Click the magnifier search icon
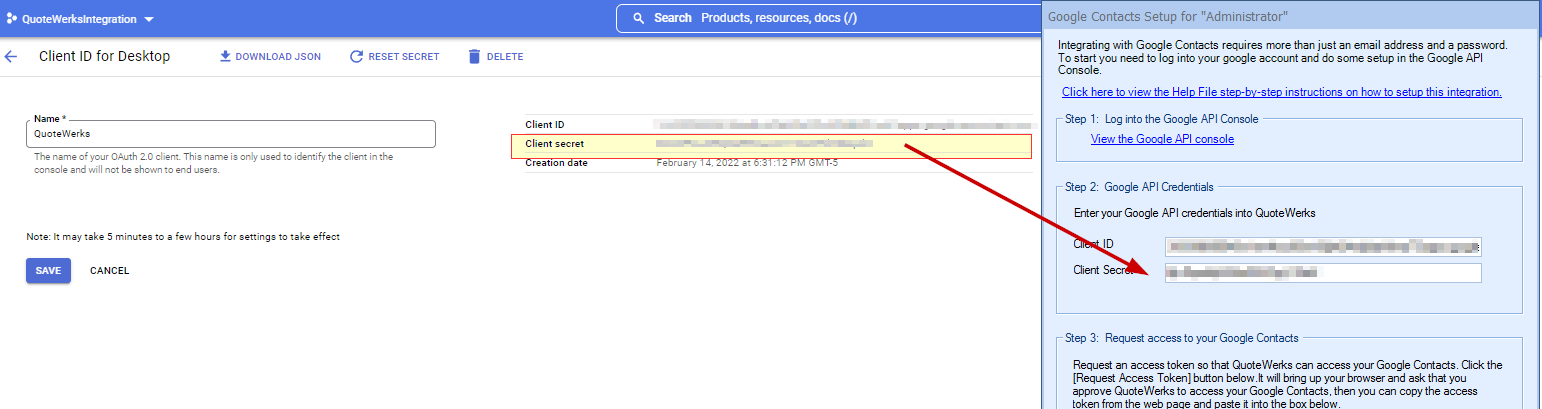This screenshot has height=409, width=1542. [x=638, y=18]
